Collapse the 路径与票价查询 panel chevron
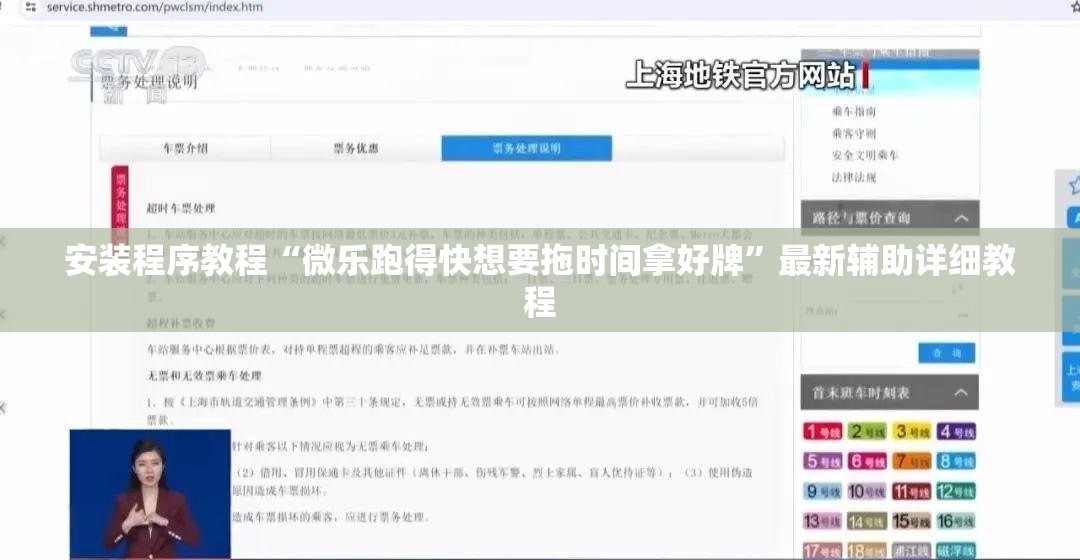1080x560 pixels. tap(962, 218)
